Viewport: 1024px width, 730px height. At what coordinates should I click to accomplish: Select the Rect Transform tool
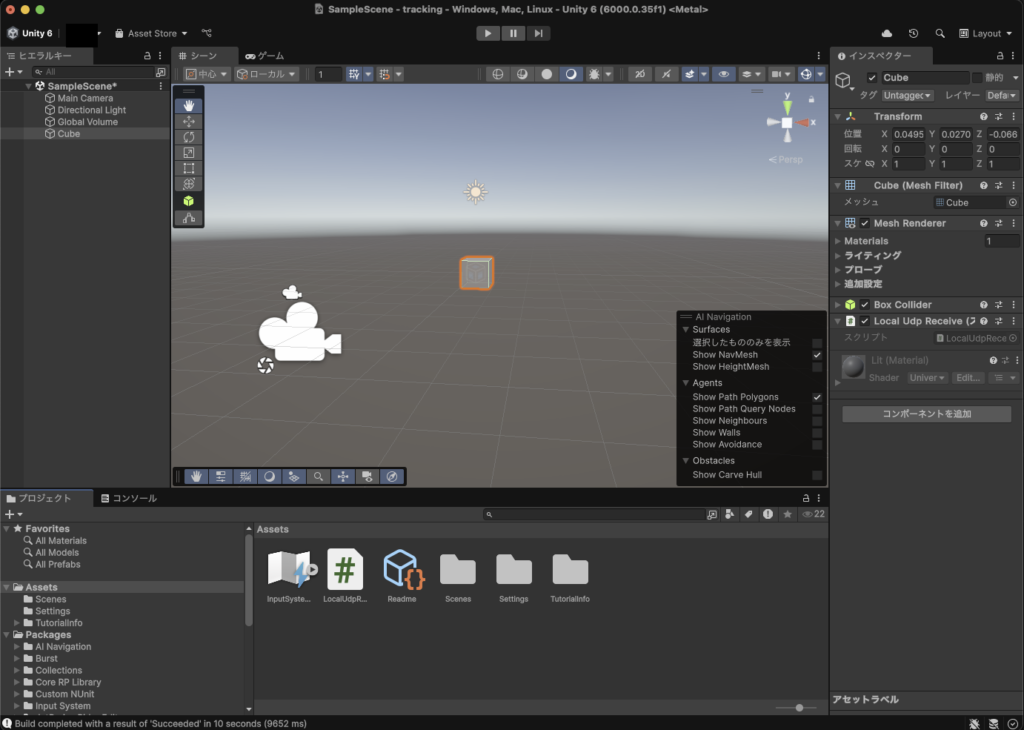pos(188,168)
